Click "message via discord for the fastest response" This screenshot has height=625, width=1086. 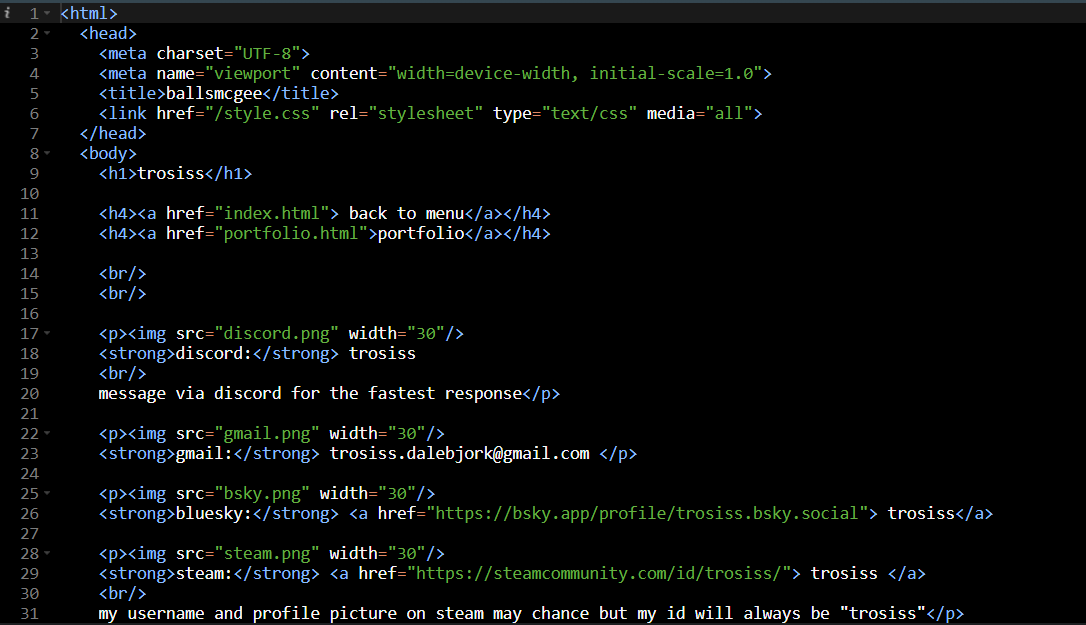(310, 394)
